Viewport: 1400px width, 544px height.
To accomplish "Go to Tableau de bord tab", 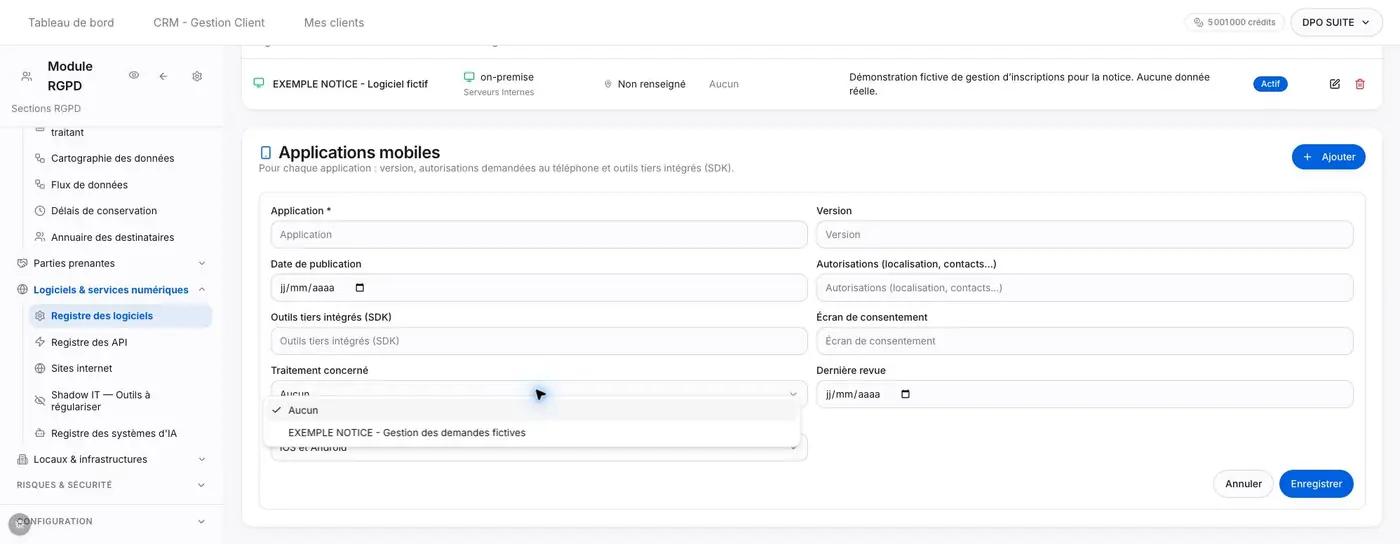I will coord(71,22).
